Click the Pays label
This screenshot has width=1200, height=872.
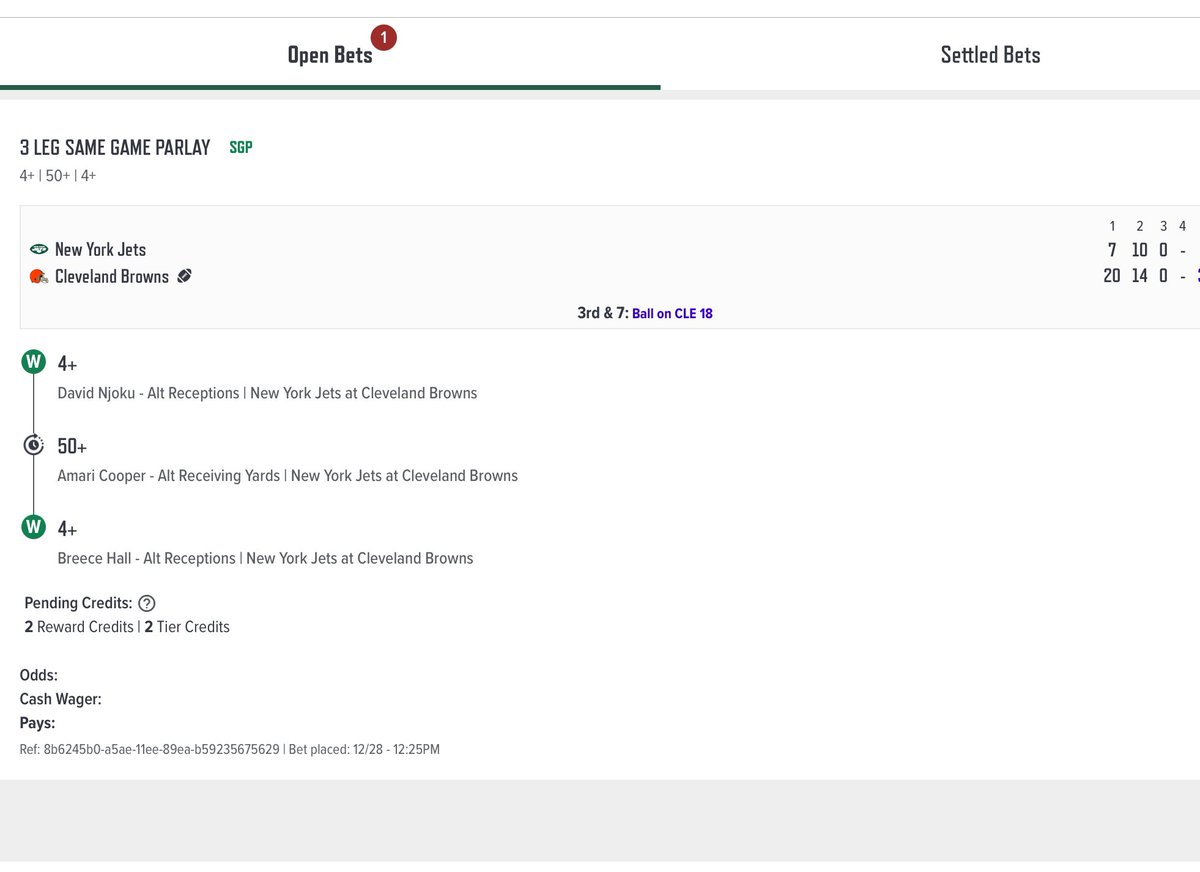coord(38,723)
